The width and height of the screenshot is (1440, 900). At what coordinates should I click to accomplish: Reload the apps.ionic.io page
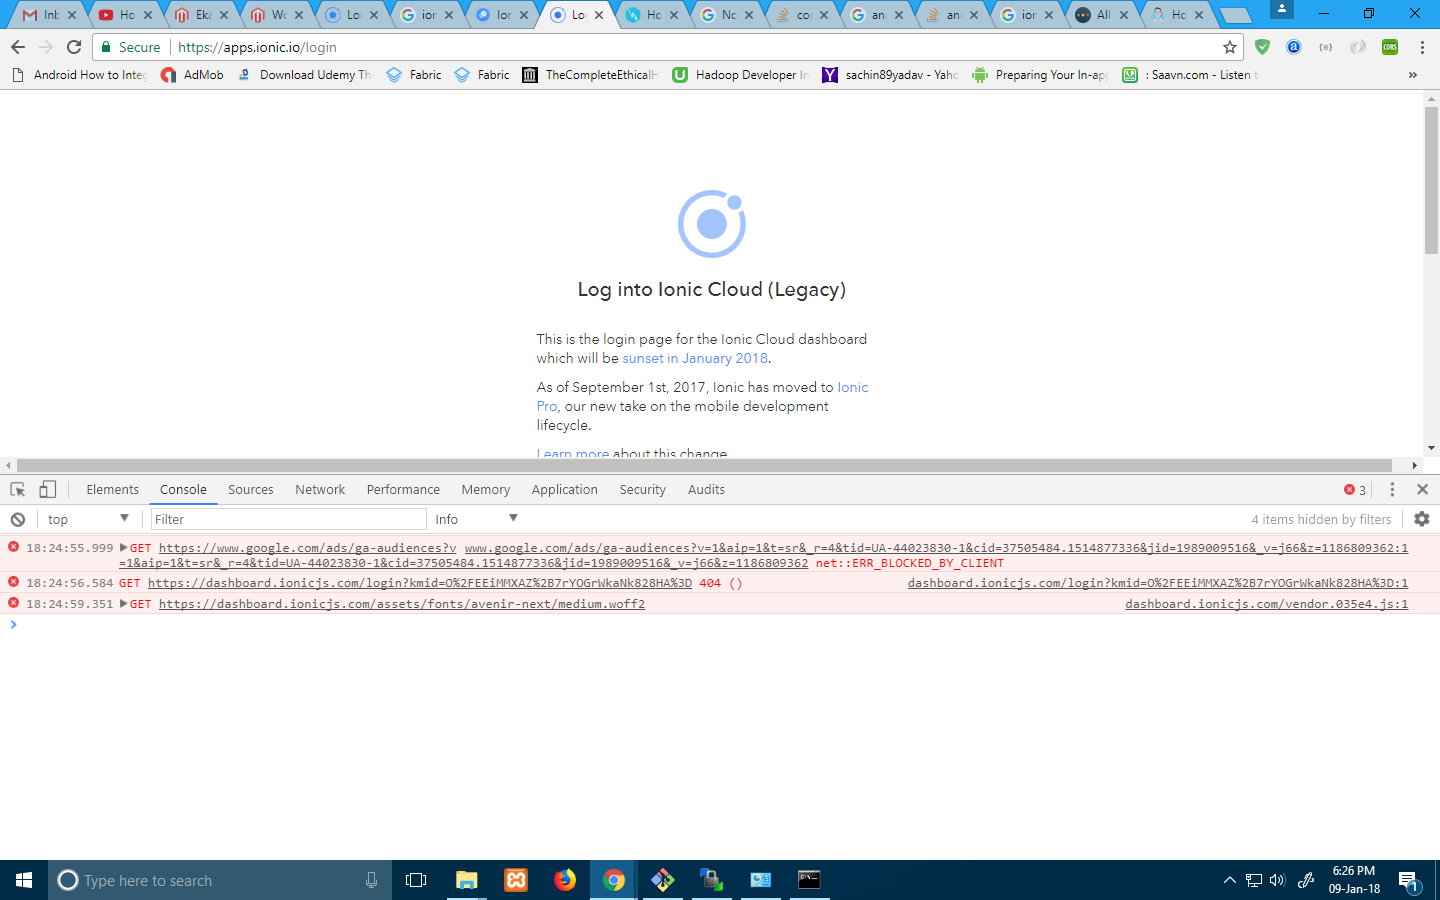click(x=74, y=47)
